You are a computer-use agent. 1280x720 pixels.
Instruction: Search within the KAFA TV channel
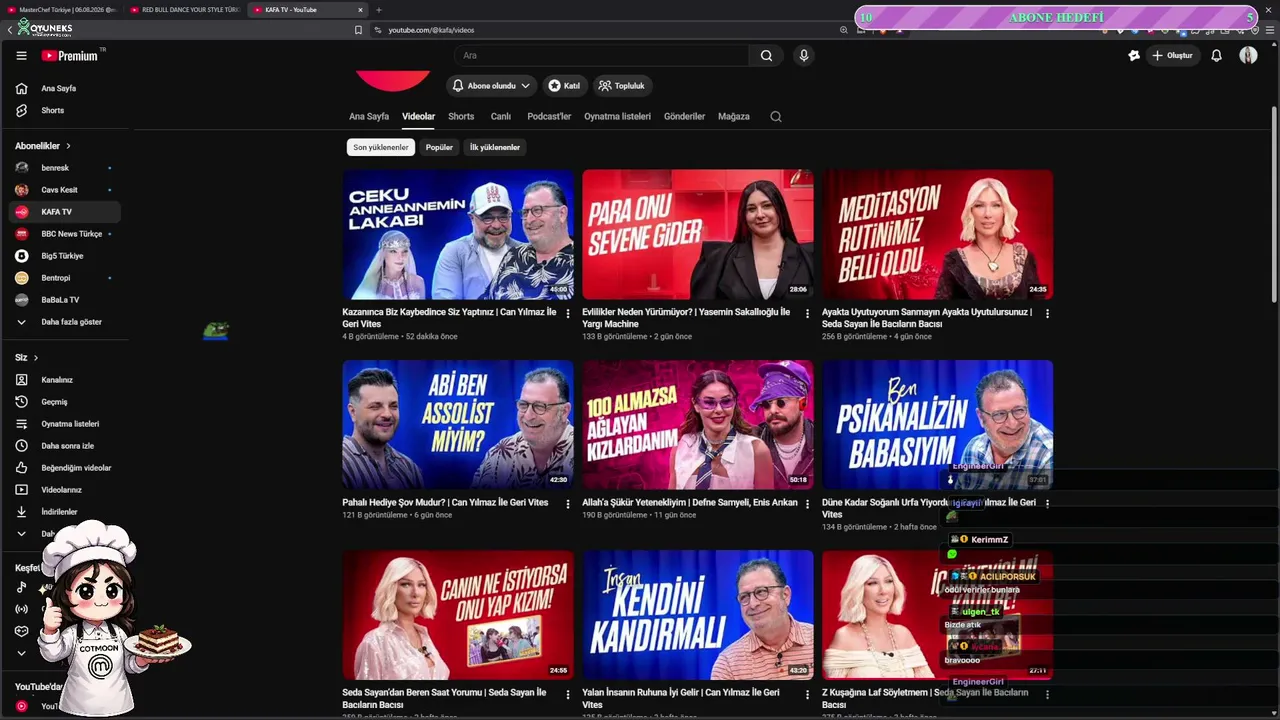pos(775,117)
